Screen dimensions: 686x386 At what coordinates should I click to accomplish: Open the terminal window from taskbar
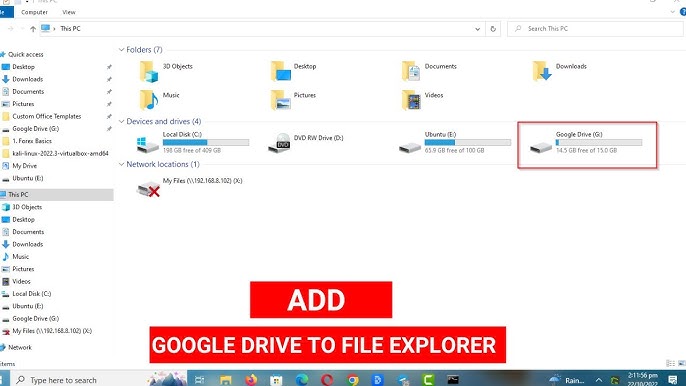pyautogui.click(x=453, y=379)
